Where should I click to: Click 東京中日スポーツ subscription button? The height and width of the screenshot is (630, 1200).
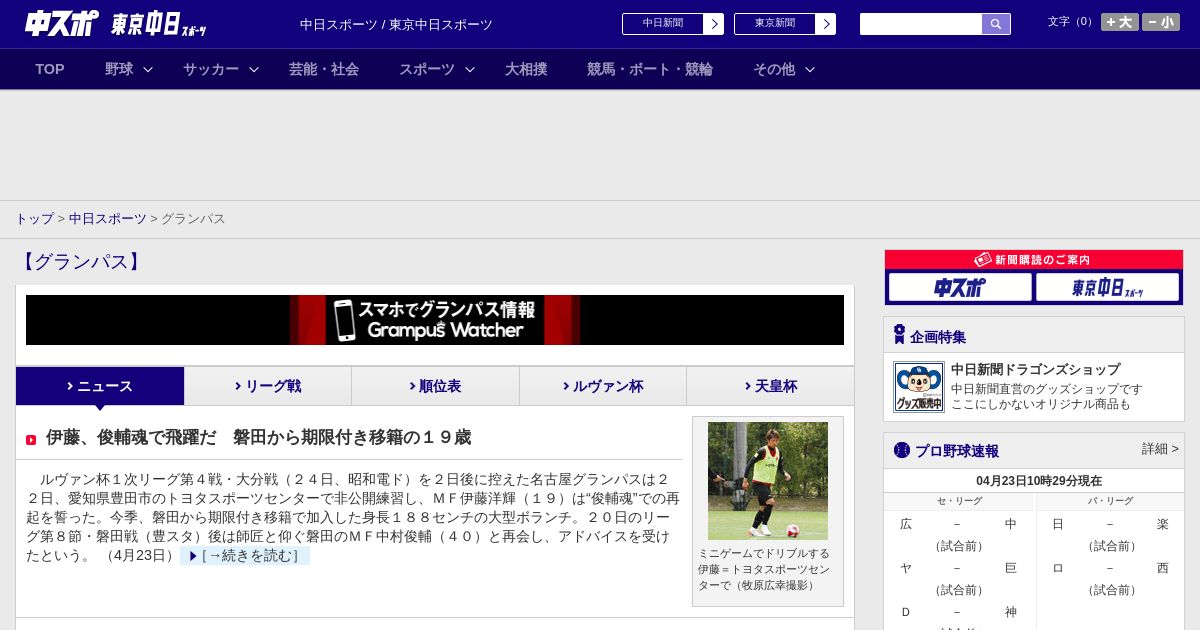coord(1108,287)
